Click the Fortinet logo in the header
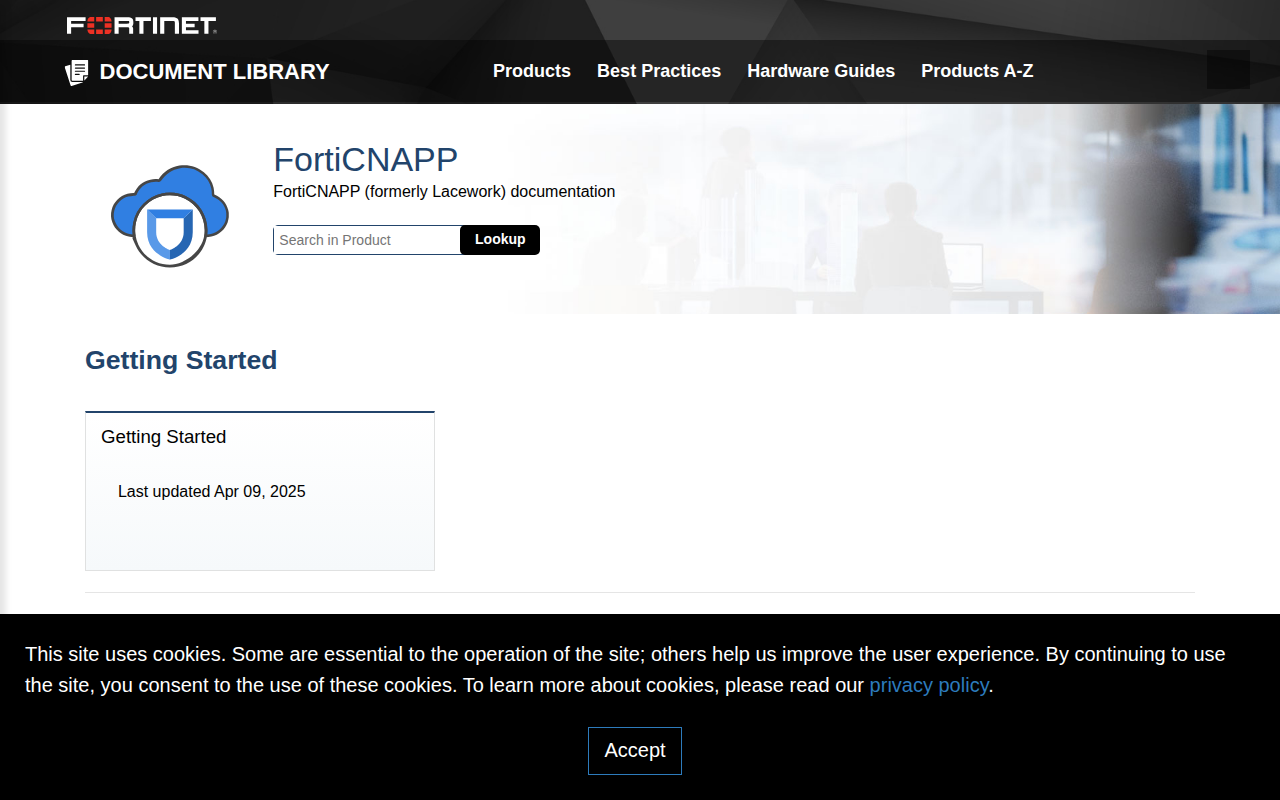 (141, 25)
